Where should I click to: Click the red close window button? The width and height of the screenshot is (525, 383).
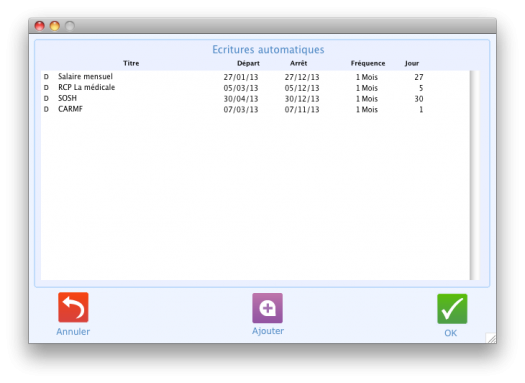pos(40,26)
